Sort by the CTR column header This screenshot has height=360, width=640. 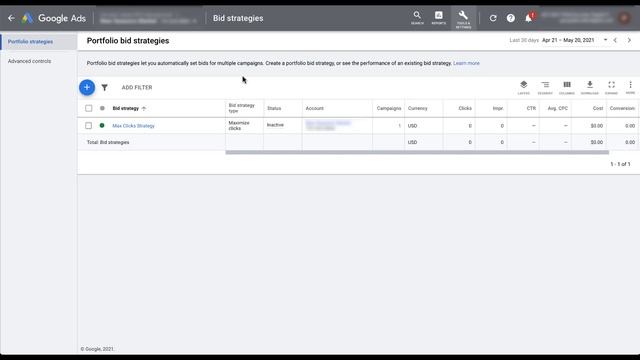coord(531,108)
